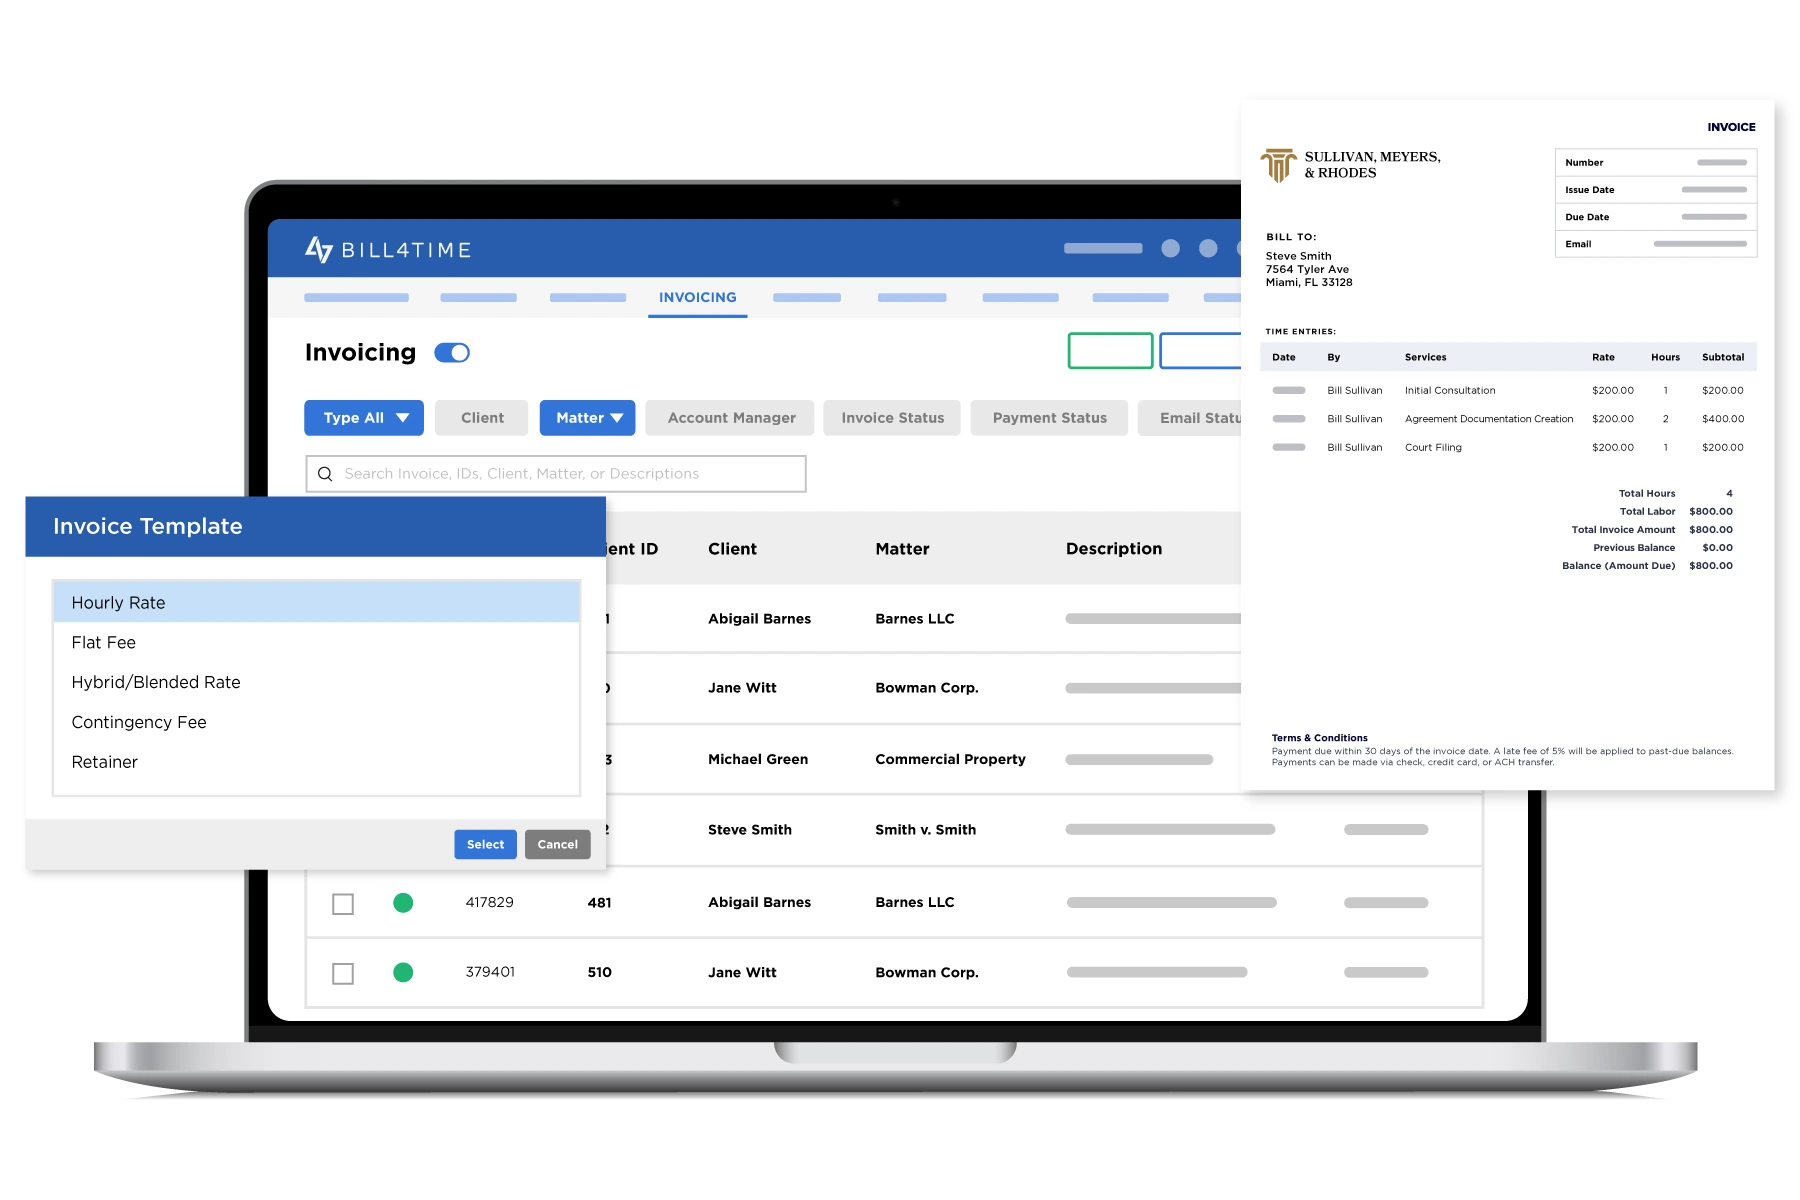Click invoice number 379401
This screenshot has width=1800, height=1200.
(490, 972)
